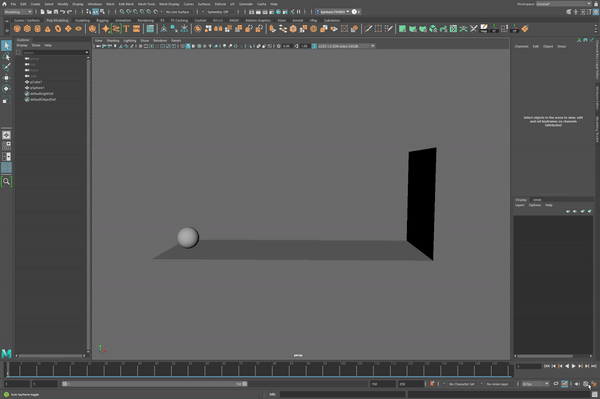Undo with the status line arrow
The height and width of the screenshot is (399, 600).
[x=62, y=12]
